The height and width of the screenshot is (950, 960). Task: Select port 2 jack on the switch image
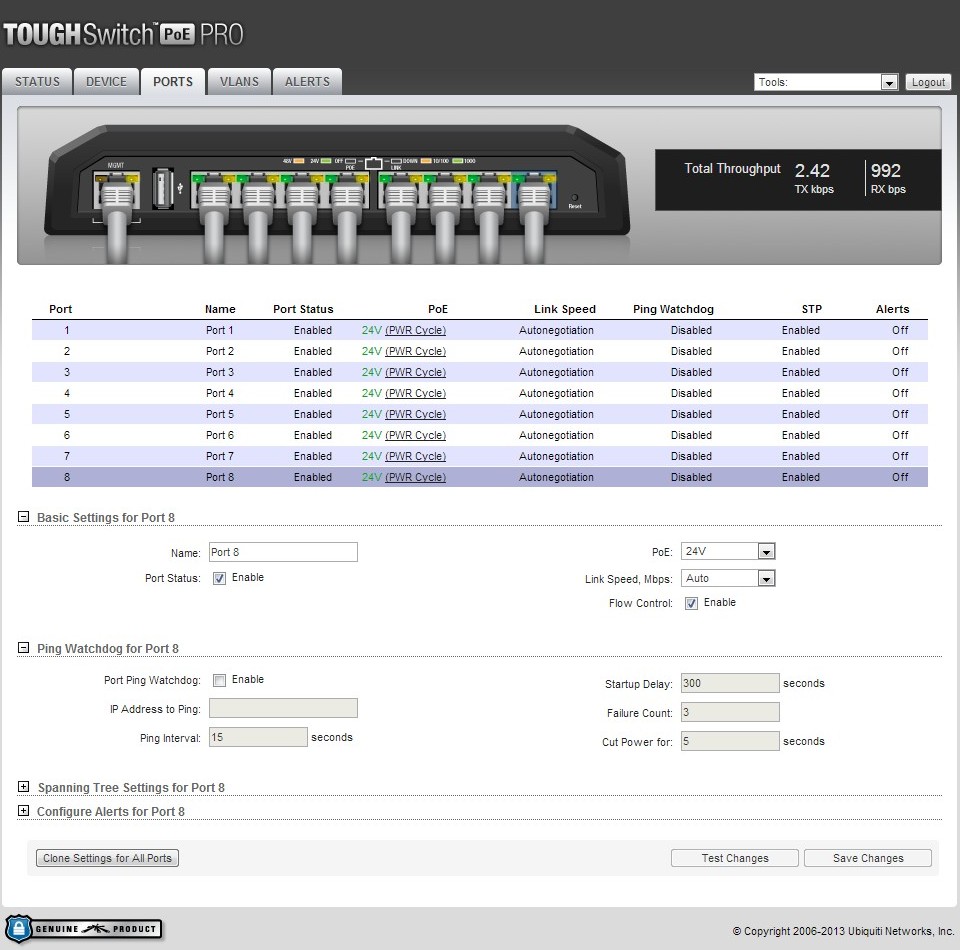[258, 191]
